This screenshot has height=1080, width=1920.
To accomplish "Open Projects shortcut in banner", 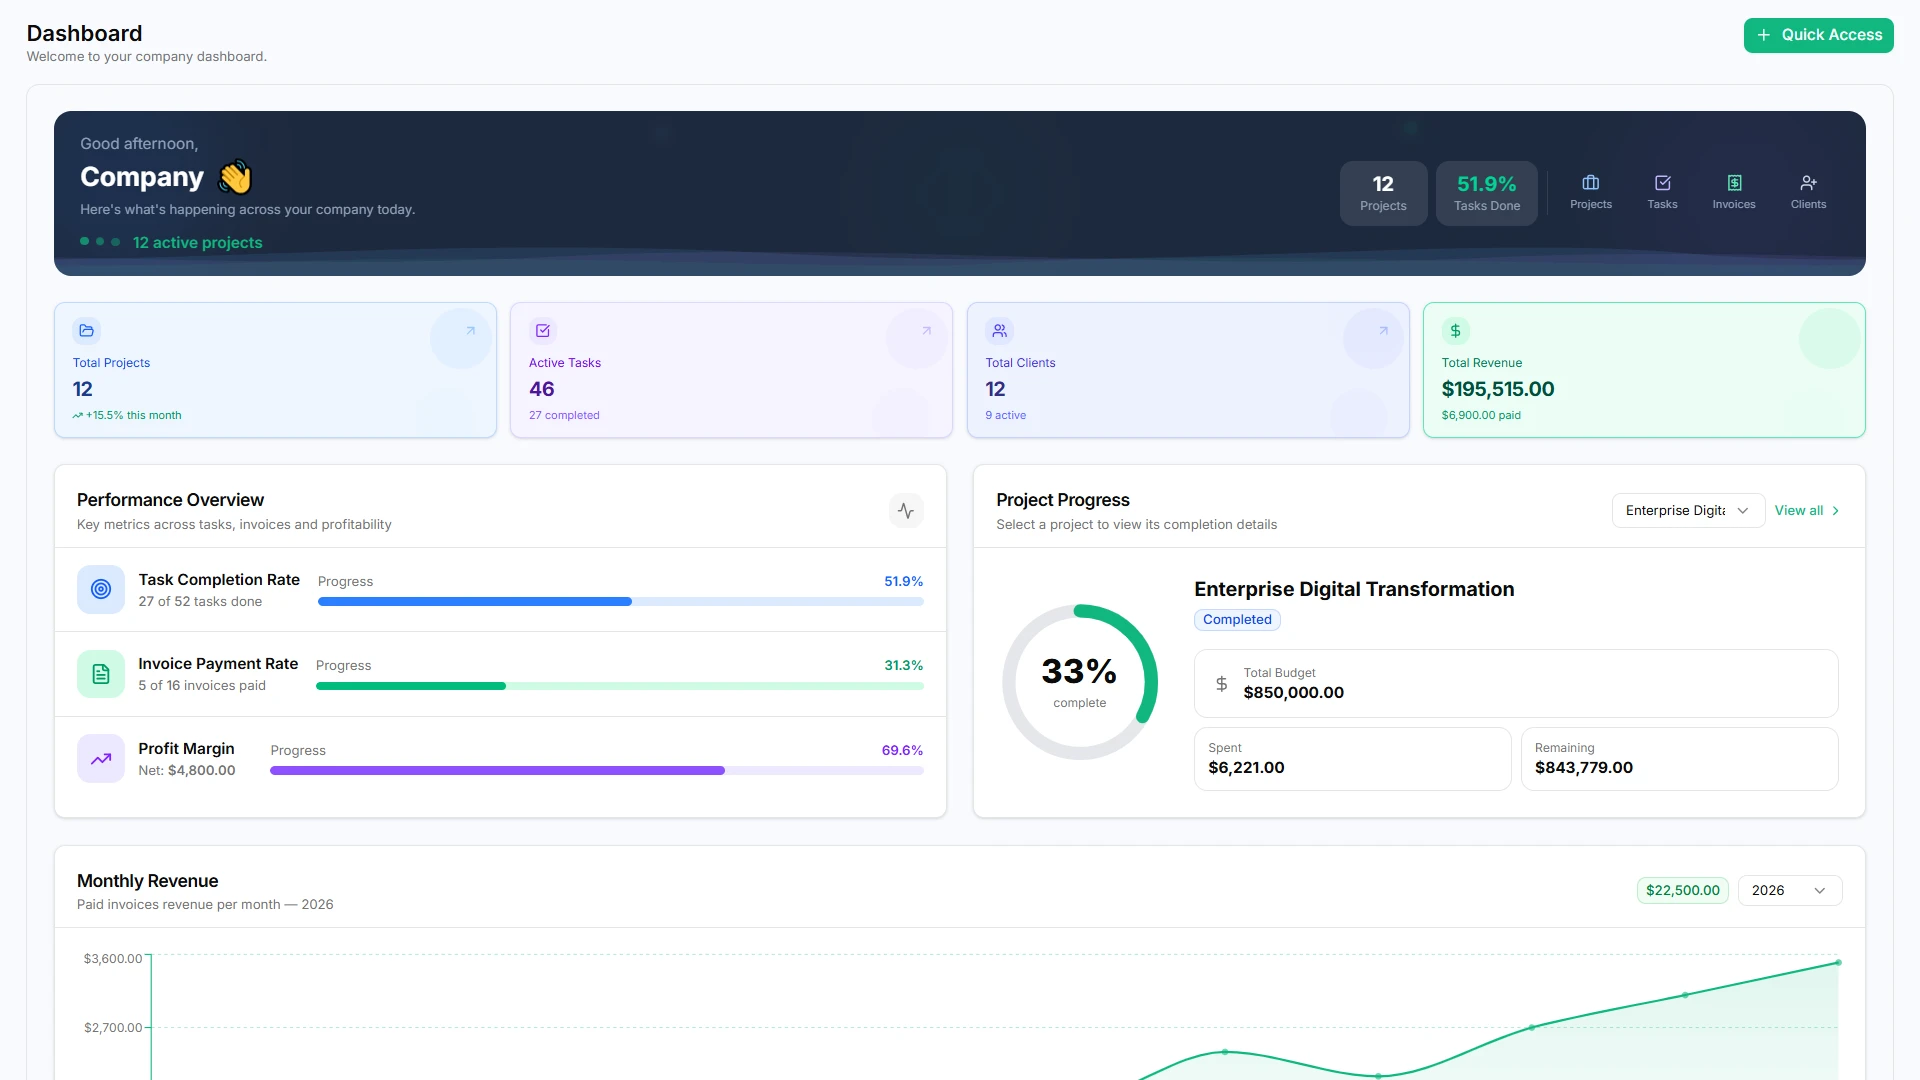I will pyautogui.click(x=1590, y=192).
